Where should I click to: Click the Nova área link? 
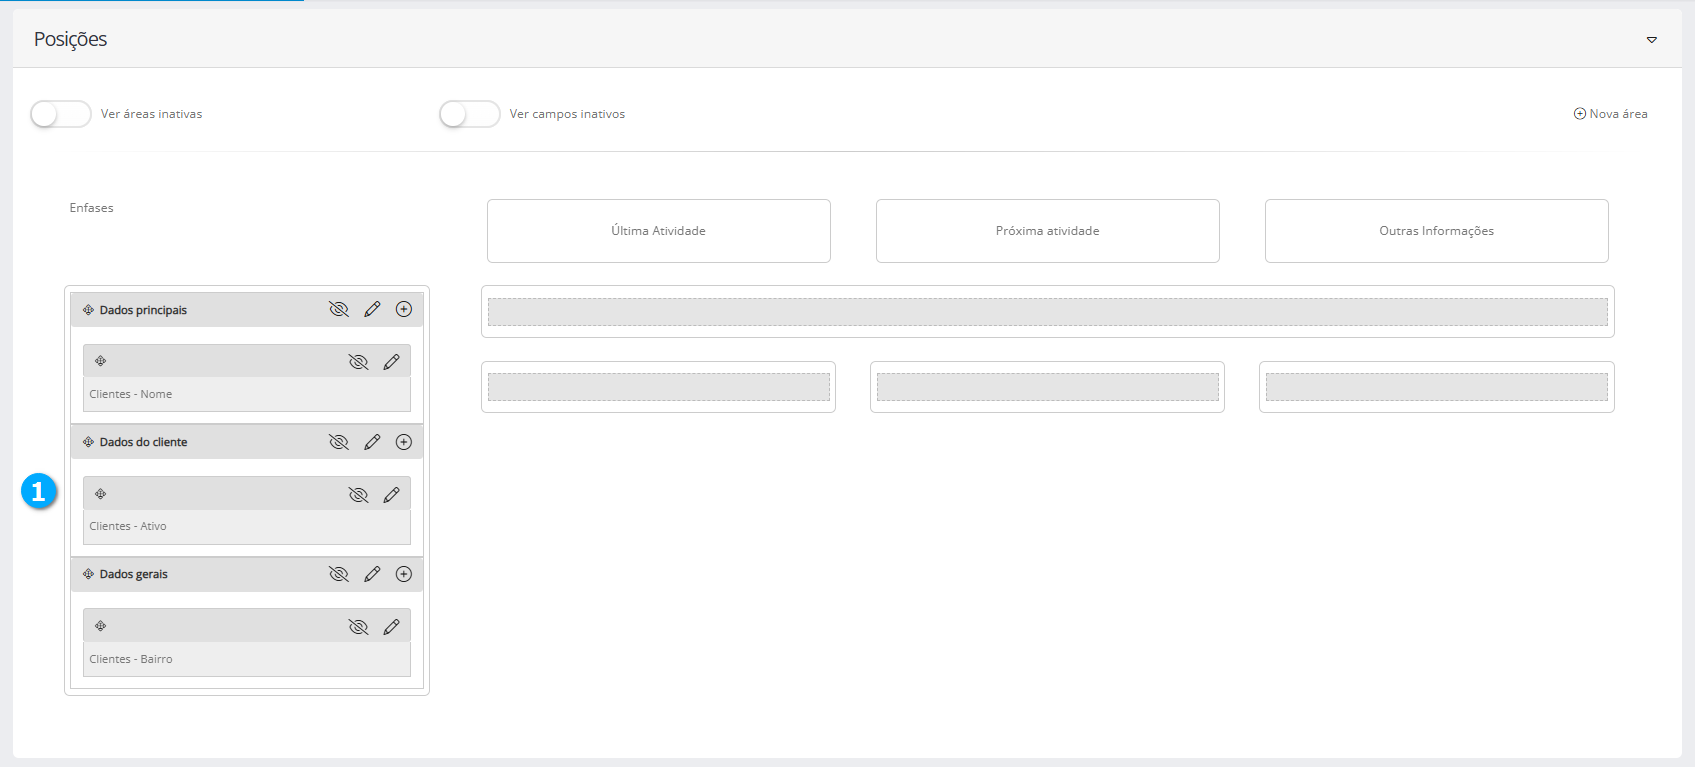click(1611, 114)
